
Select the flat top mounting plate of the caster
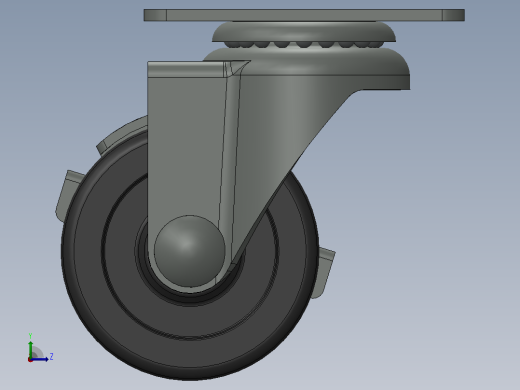tap(304, 15)
